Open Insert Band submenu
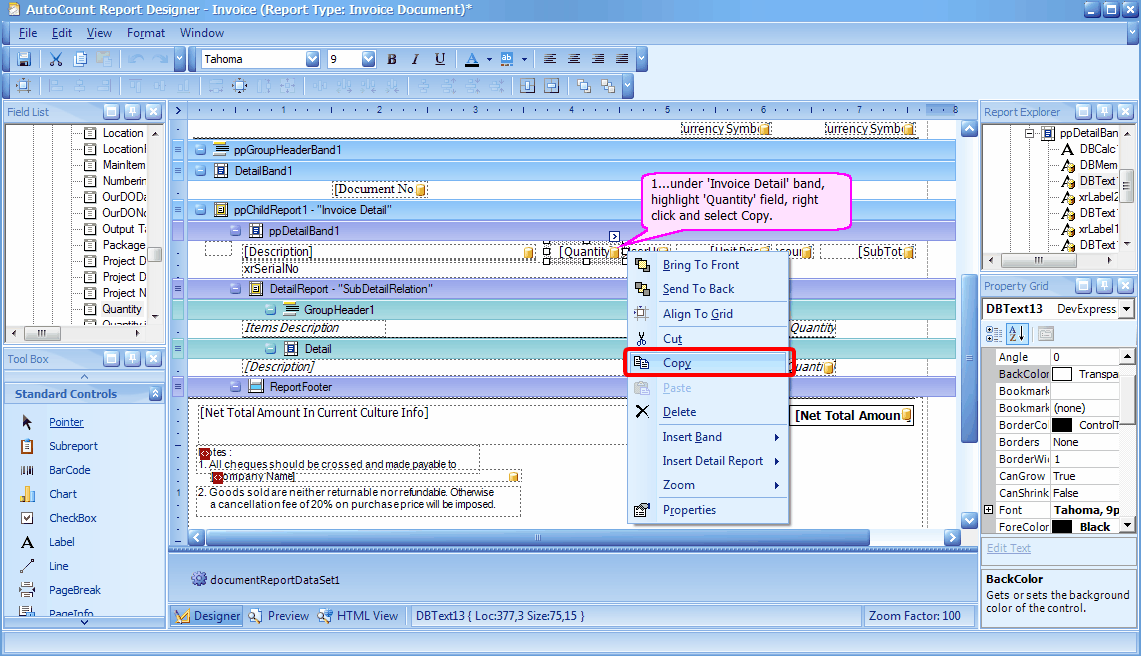Image resolution: width=1141 pixels, height=656 pixels. click(708, 437)
